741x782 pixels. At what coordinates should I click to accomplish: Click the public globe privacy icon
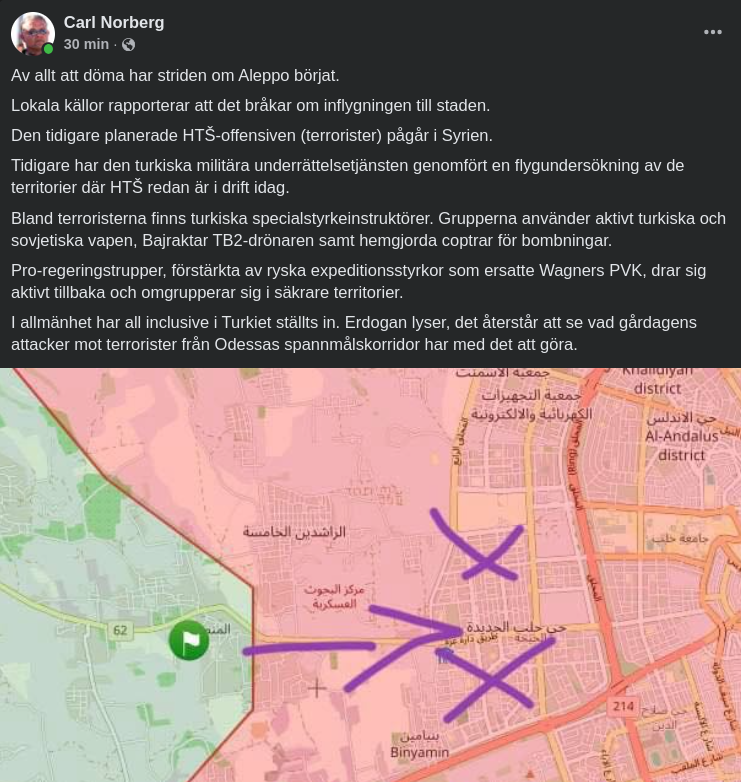128,44
